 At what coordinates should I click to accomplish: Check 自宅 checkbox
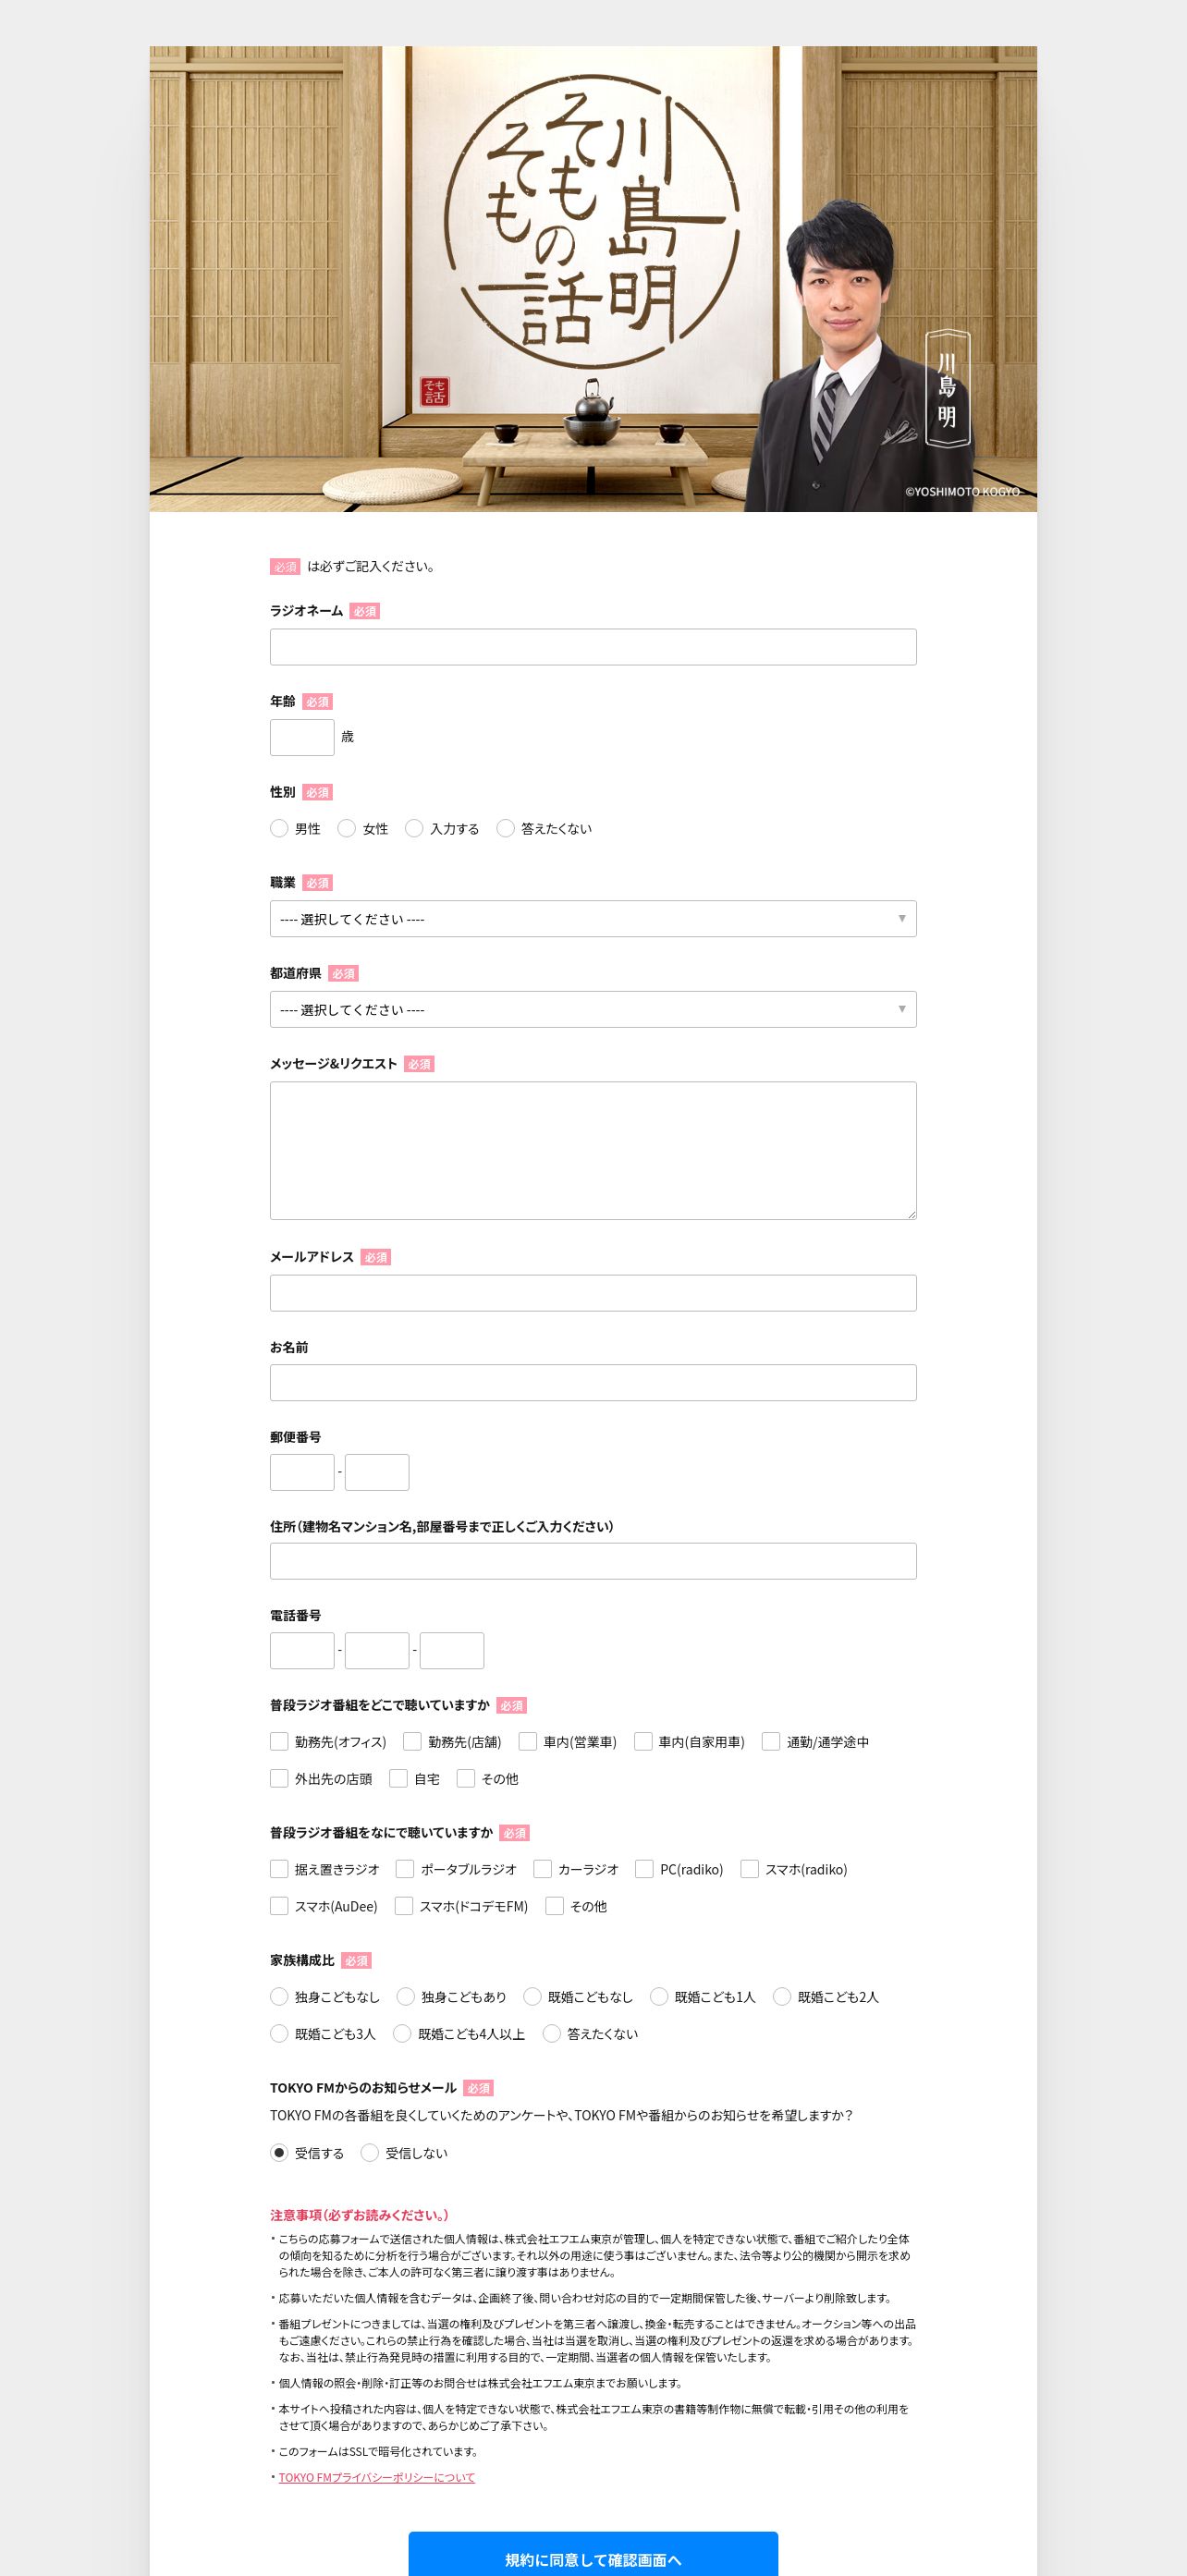click(x=398, y=1779)
